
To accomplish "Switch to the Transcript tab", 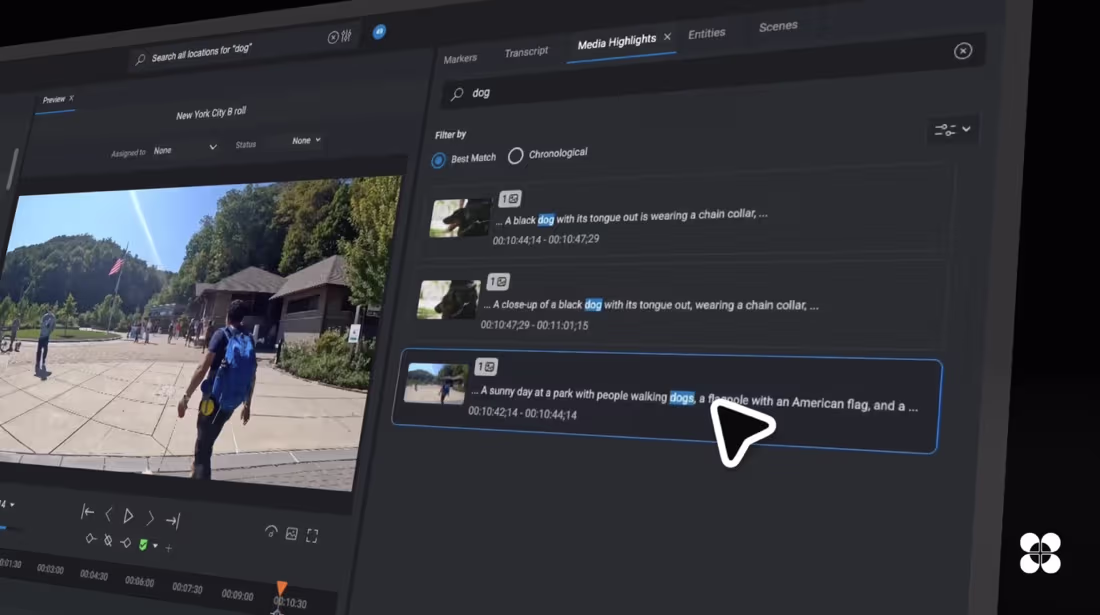I will click(526, 52).
